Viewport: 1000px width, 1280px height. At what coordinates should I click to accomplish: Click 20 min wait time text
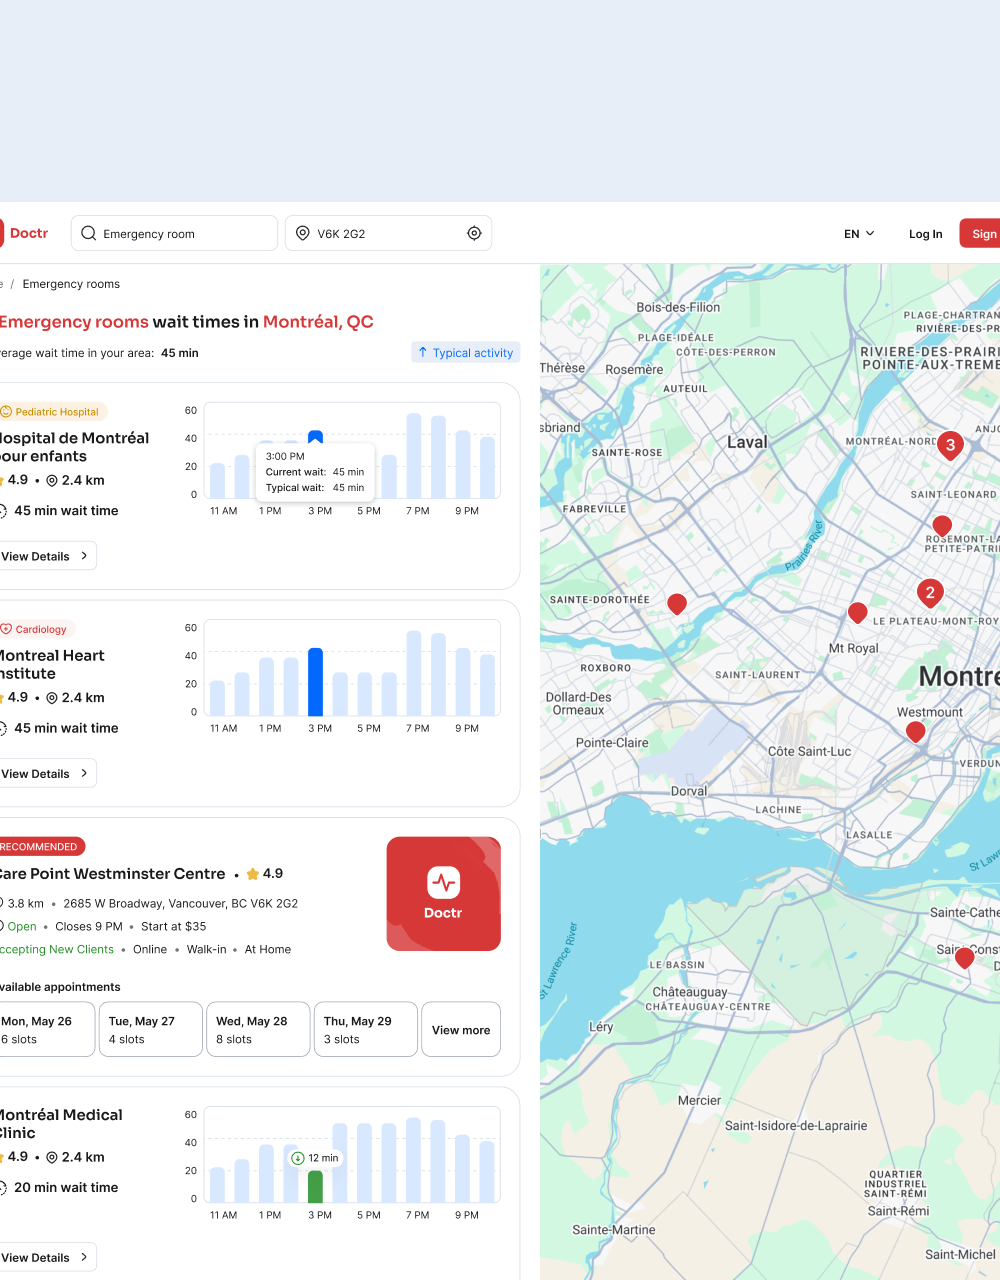click(x=66, y=1187)
